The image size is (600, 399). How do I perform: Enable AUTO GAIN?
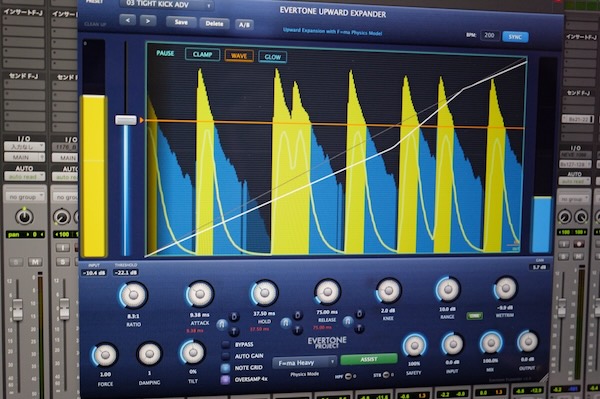pyautogui.click(x=225, y=357)
